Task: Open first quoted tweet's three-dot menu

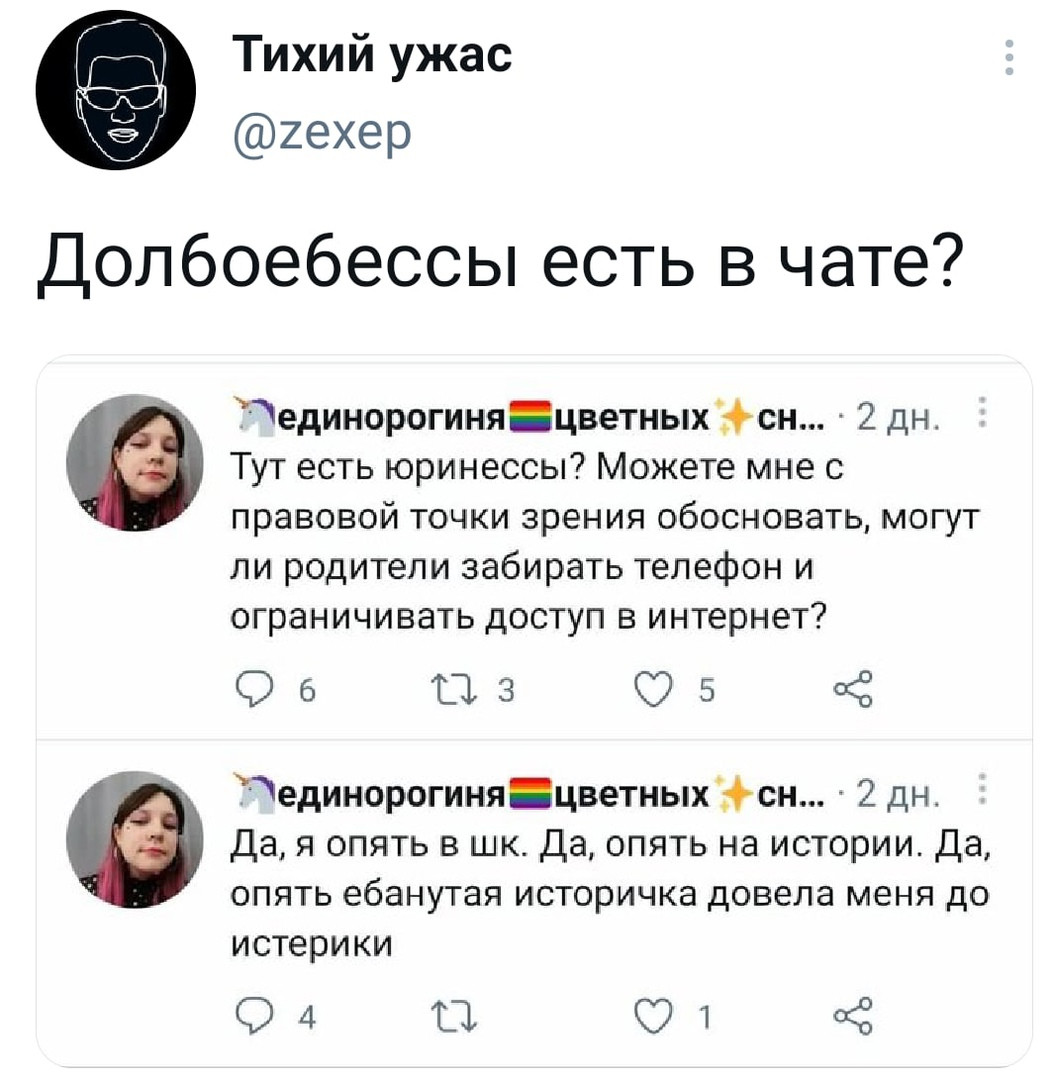Action: click(982, 412)
